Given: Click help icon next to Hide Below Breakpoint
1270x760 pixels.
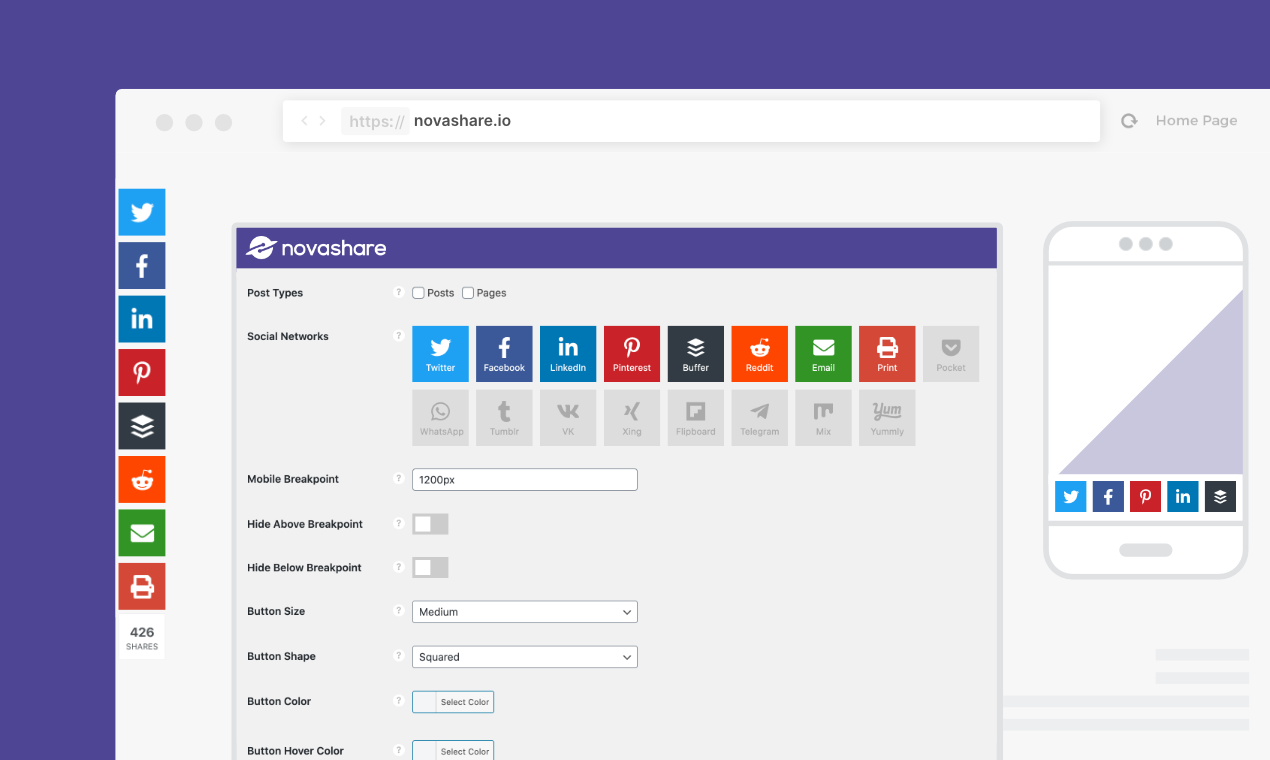Looking at the screenshot, I should pos(398,567).
